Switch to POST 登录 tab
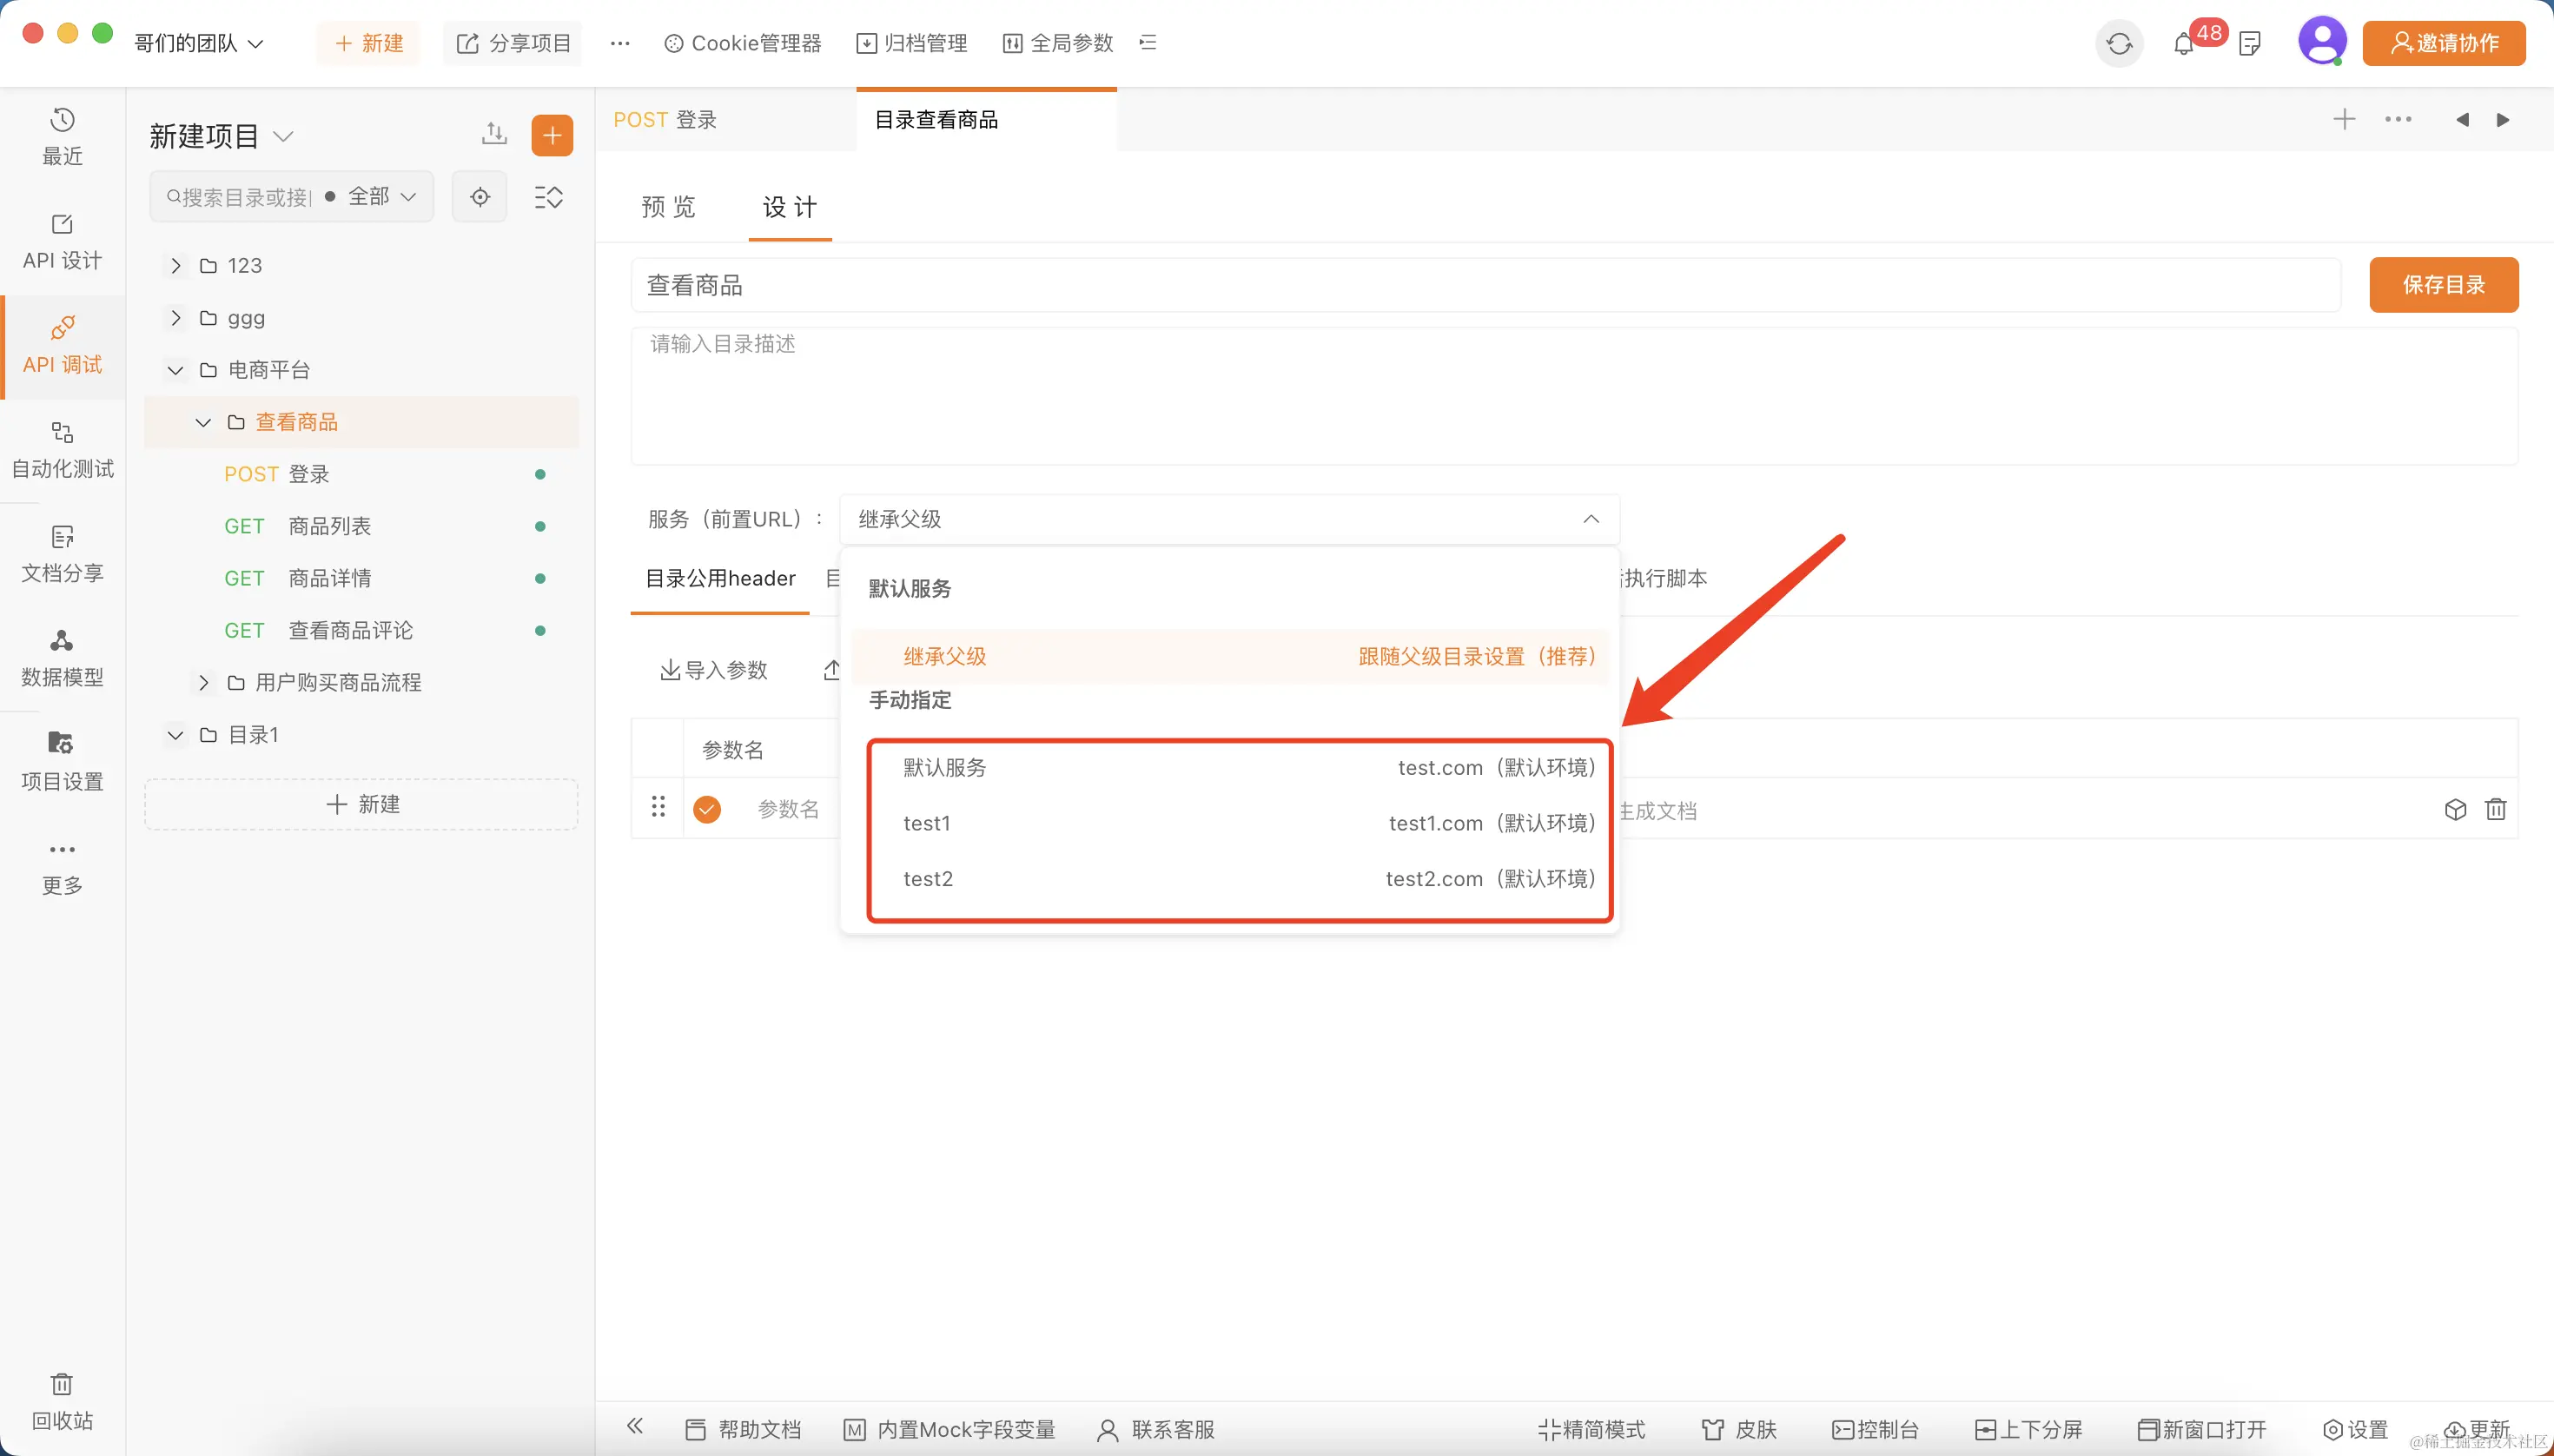Viewport: 2554px width, 1456px height. 666,120
